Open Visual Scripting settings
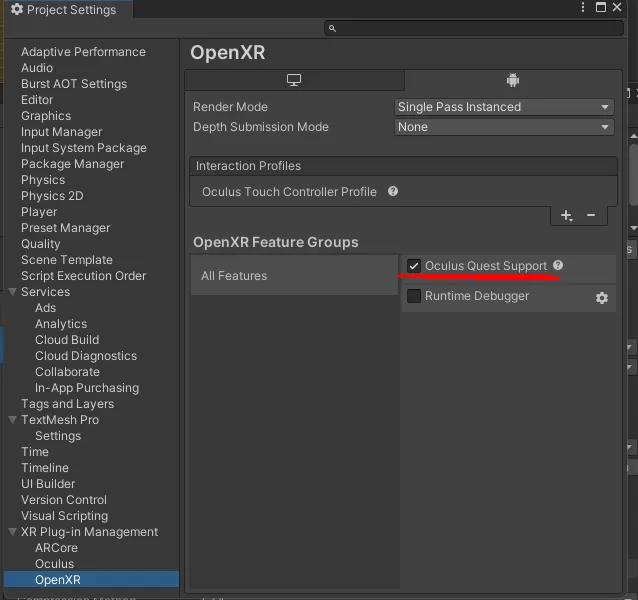 (65, 516)
